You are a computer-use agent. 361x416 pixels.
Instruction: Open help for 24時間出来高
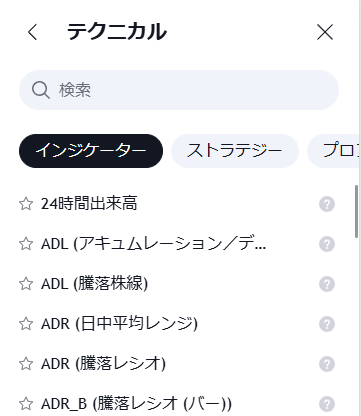click(x=327, y=204)
